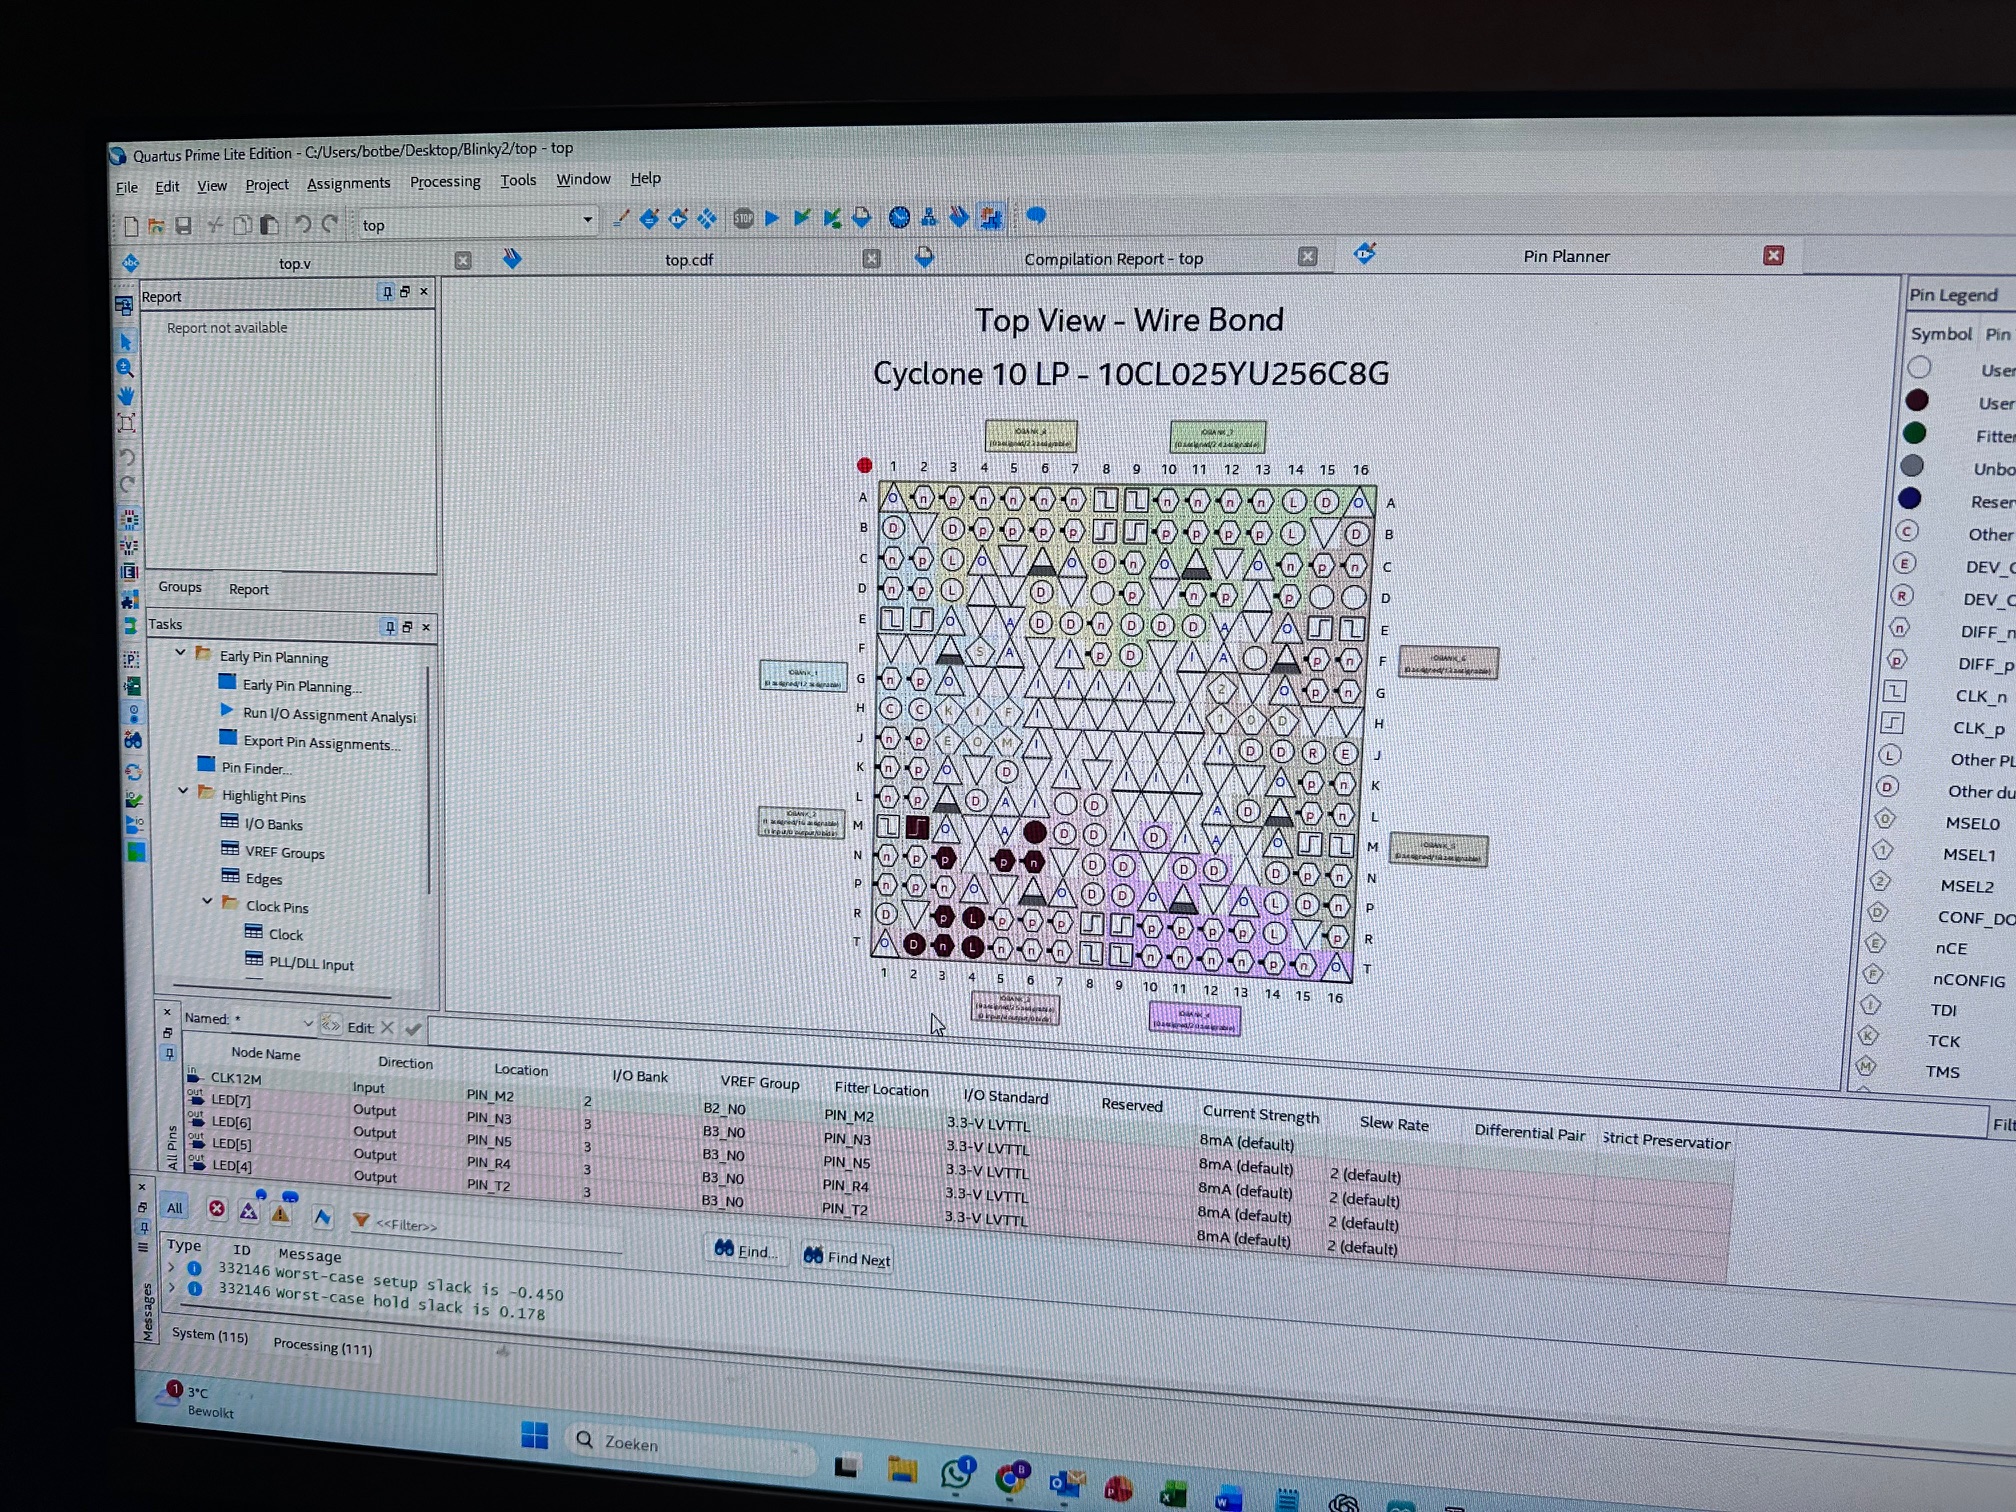Toggle error messages filter button
This screenshot has width=2016, height=1512.
pyautogui.click(x=216, y=1209)
